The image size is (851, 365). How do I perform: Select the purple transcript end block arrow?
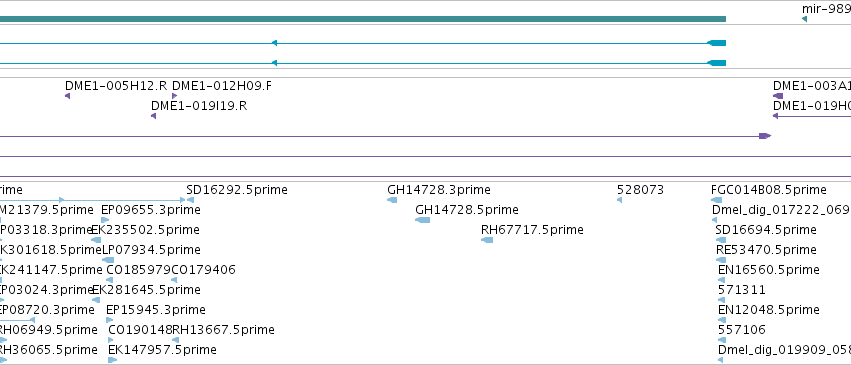pos(765,136)
